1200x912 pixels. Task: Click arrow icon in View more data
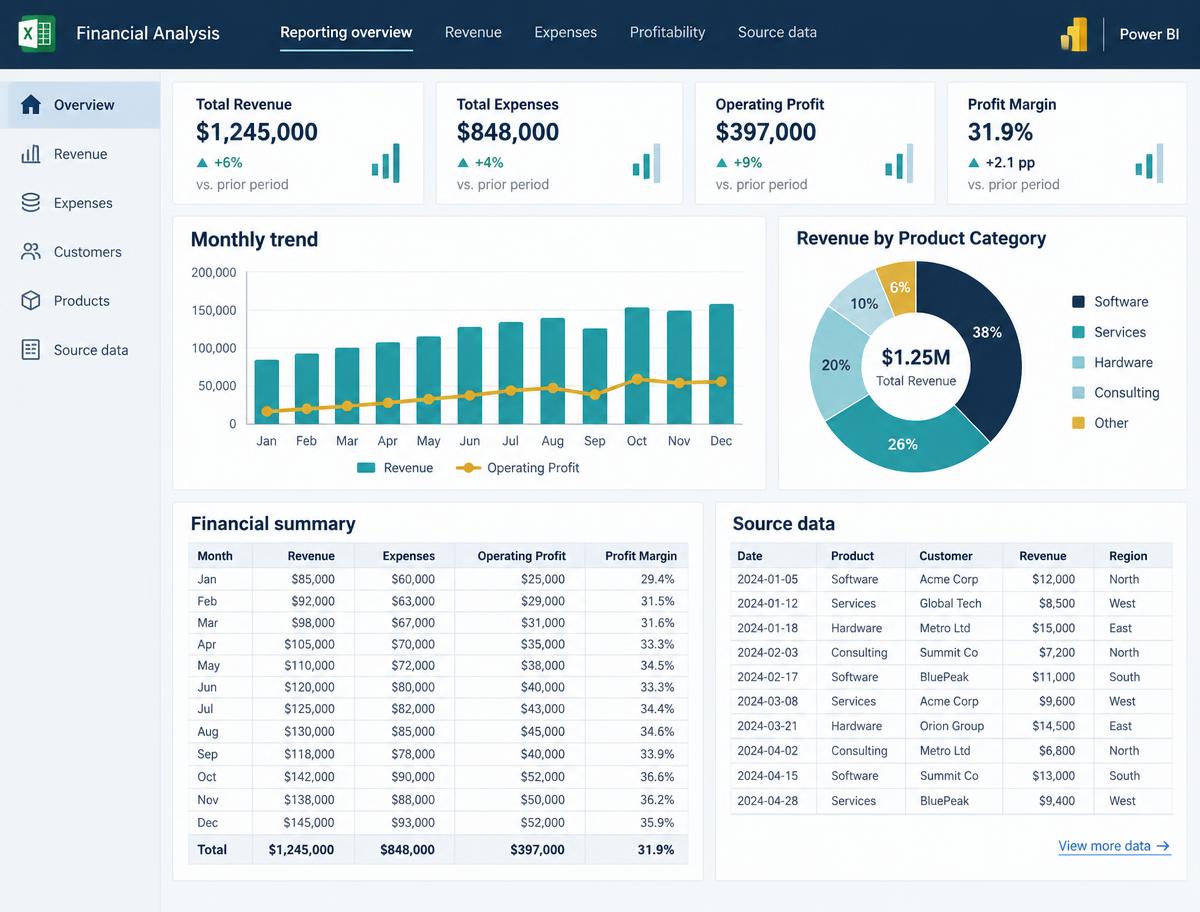(x=1163, y=846)
